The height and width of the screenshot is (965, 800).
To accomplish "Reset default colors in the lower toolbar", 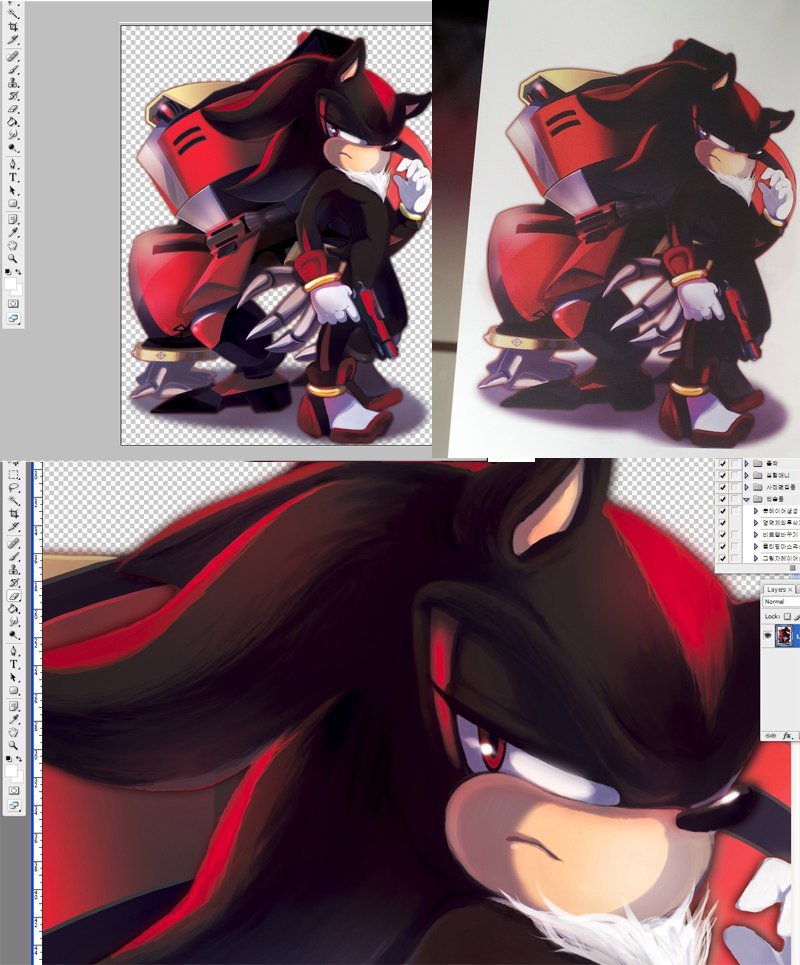I will click(x=8, y=759).
